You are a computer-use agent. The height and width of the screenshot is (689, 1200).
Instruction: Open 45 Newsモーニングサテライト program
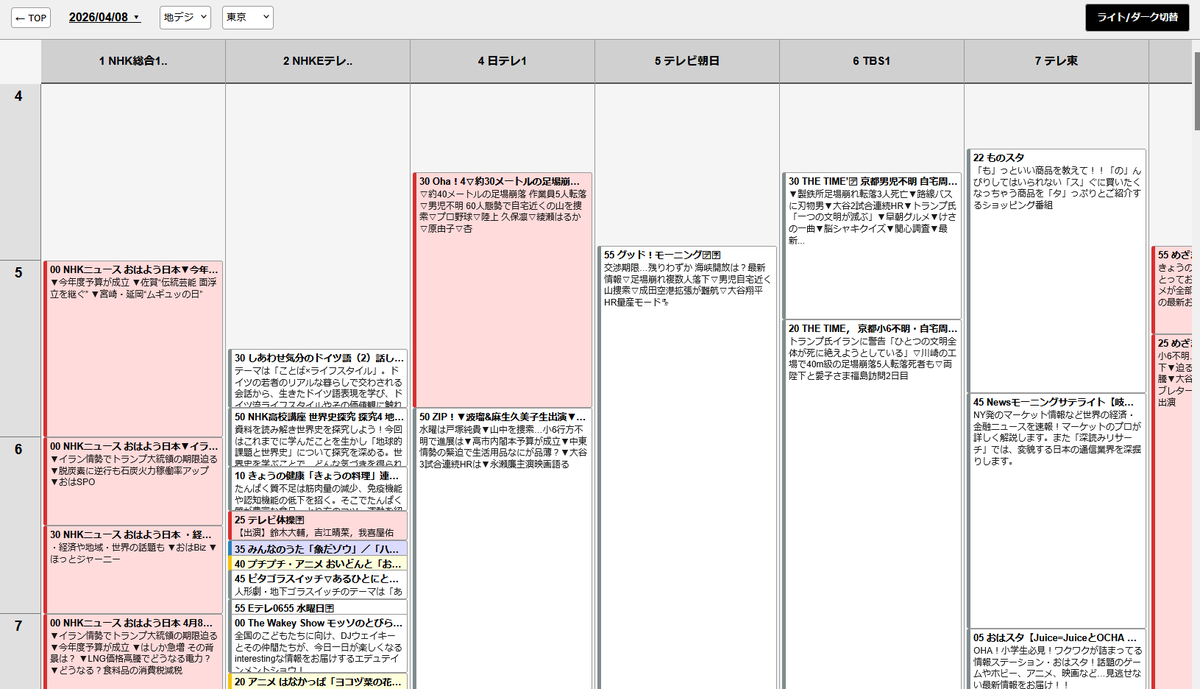tap(1056, 510)
